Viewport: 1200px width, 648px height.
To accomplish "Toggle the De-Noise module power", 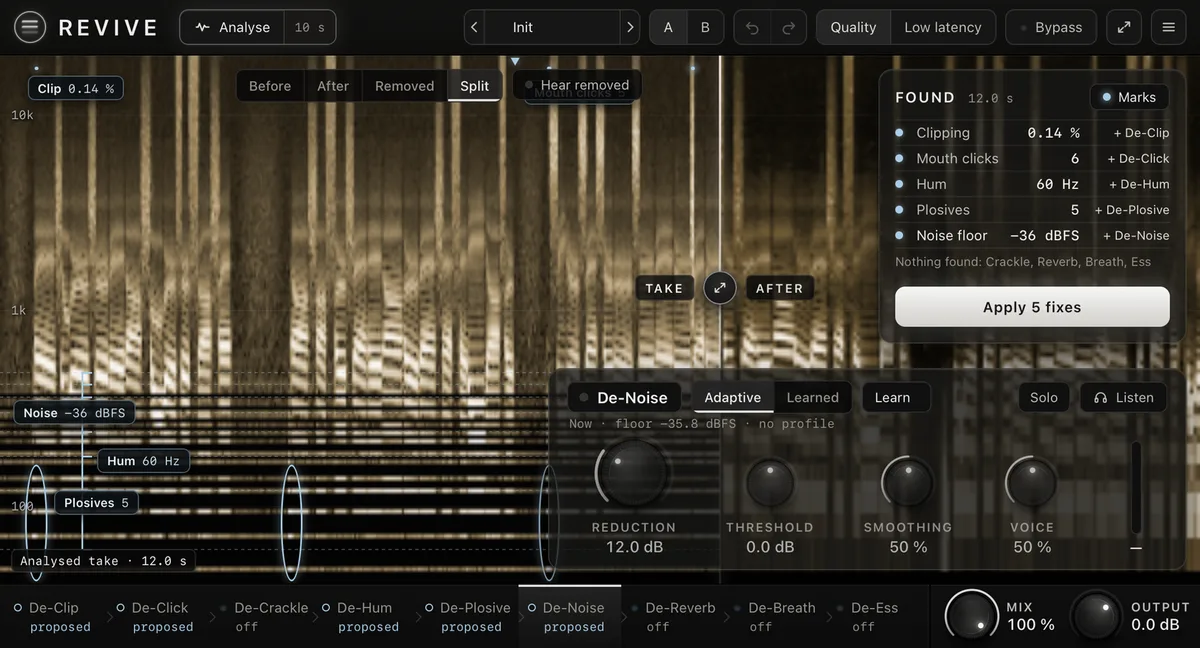I will click(584, 397).
